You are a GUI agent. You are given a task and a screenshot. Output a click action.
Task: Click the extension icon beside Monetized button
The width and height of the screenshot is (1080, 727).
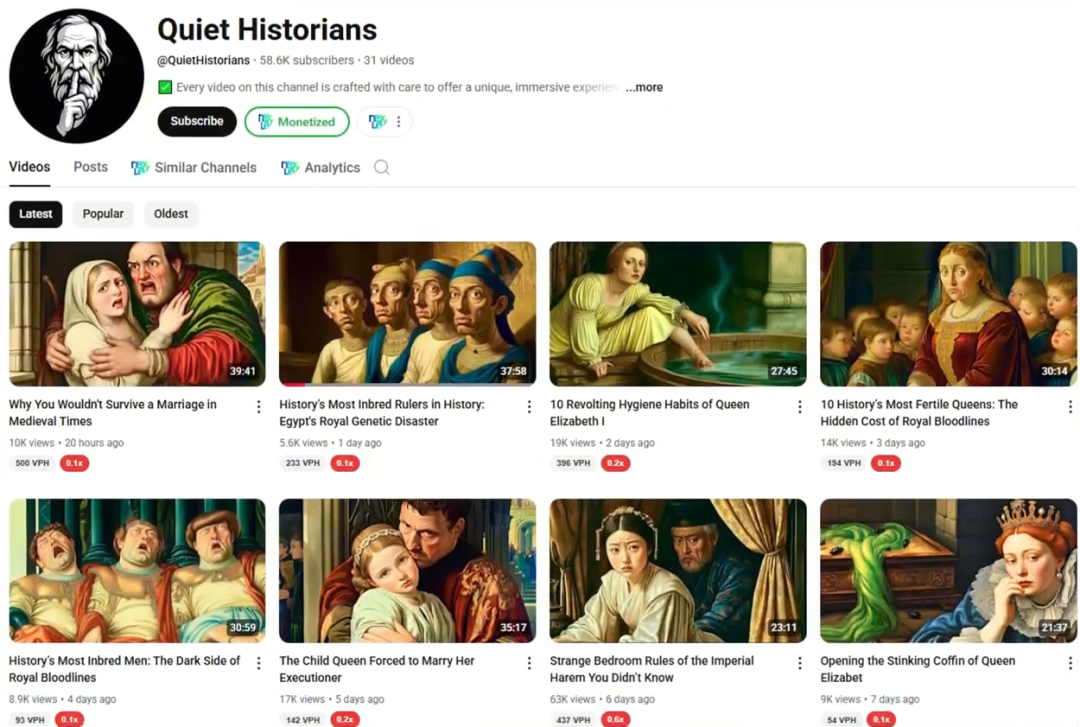point(377,122)
